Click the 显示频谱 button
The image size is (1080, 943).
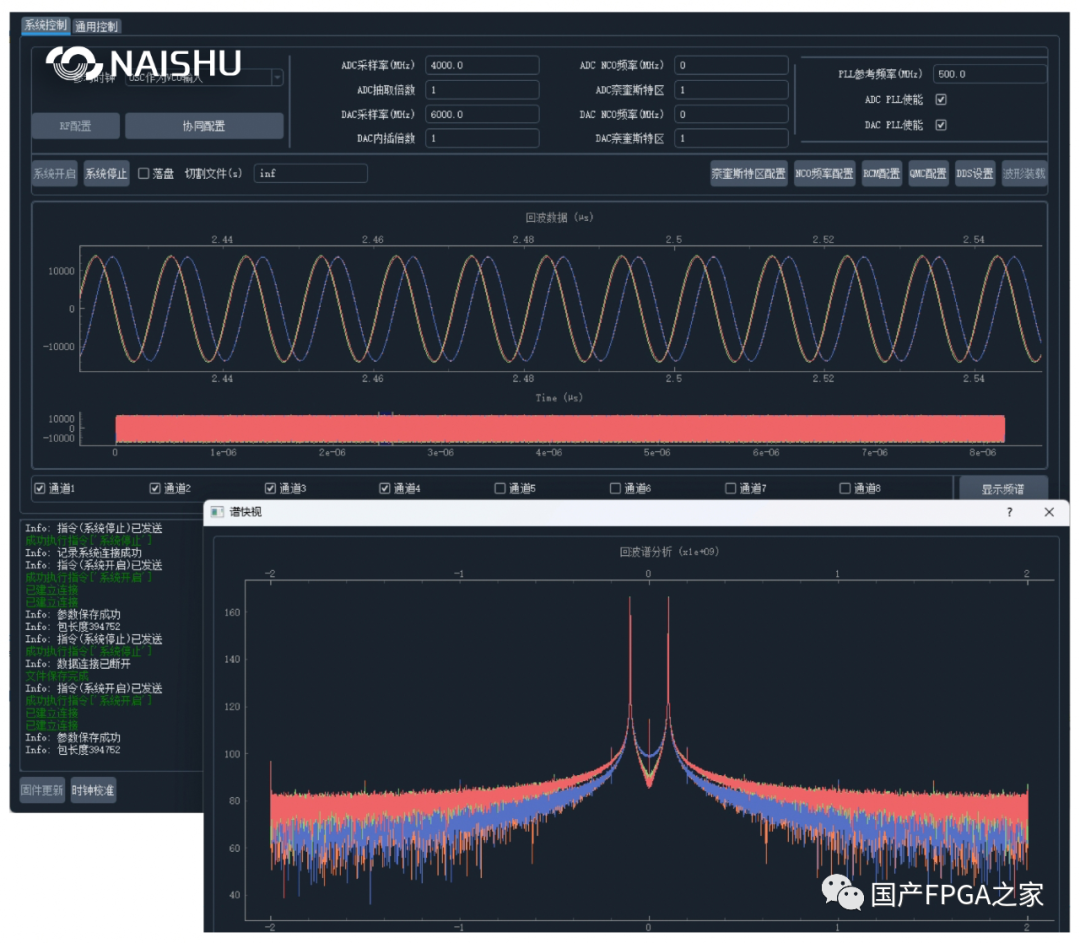[1003, 489]
